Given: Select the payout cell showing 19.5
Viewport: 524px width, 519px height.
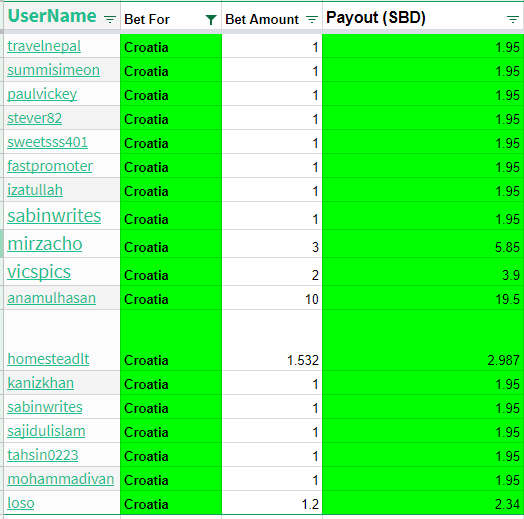Looking at the screenshot, I should [423, 298].
